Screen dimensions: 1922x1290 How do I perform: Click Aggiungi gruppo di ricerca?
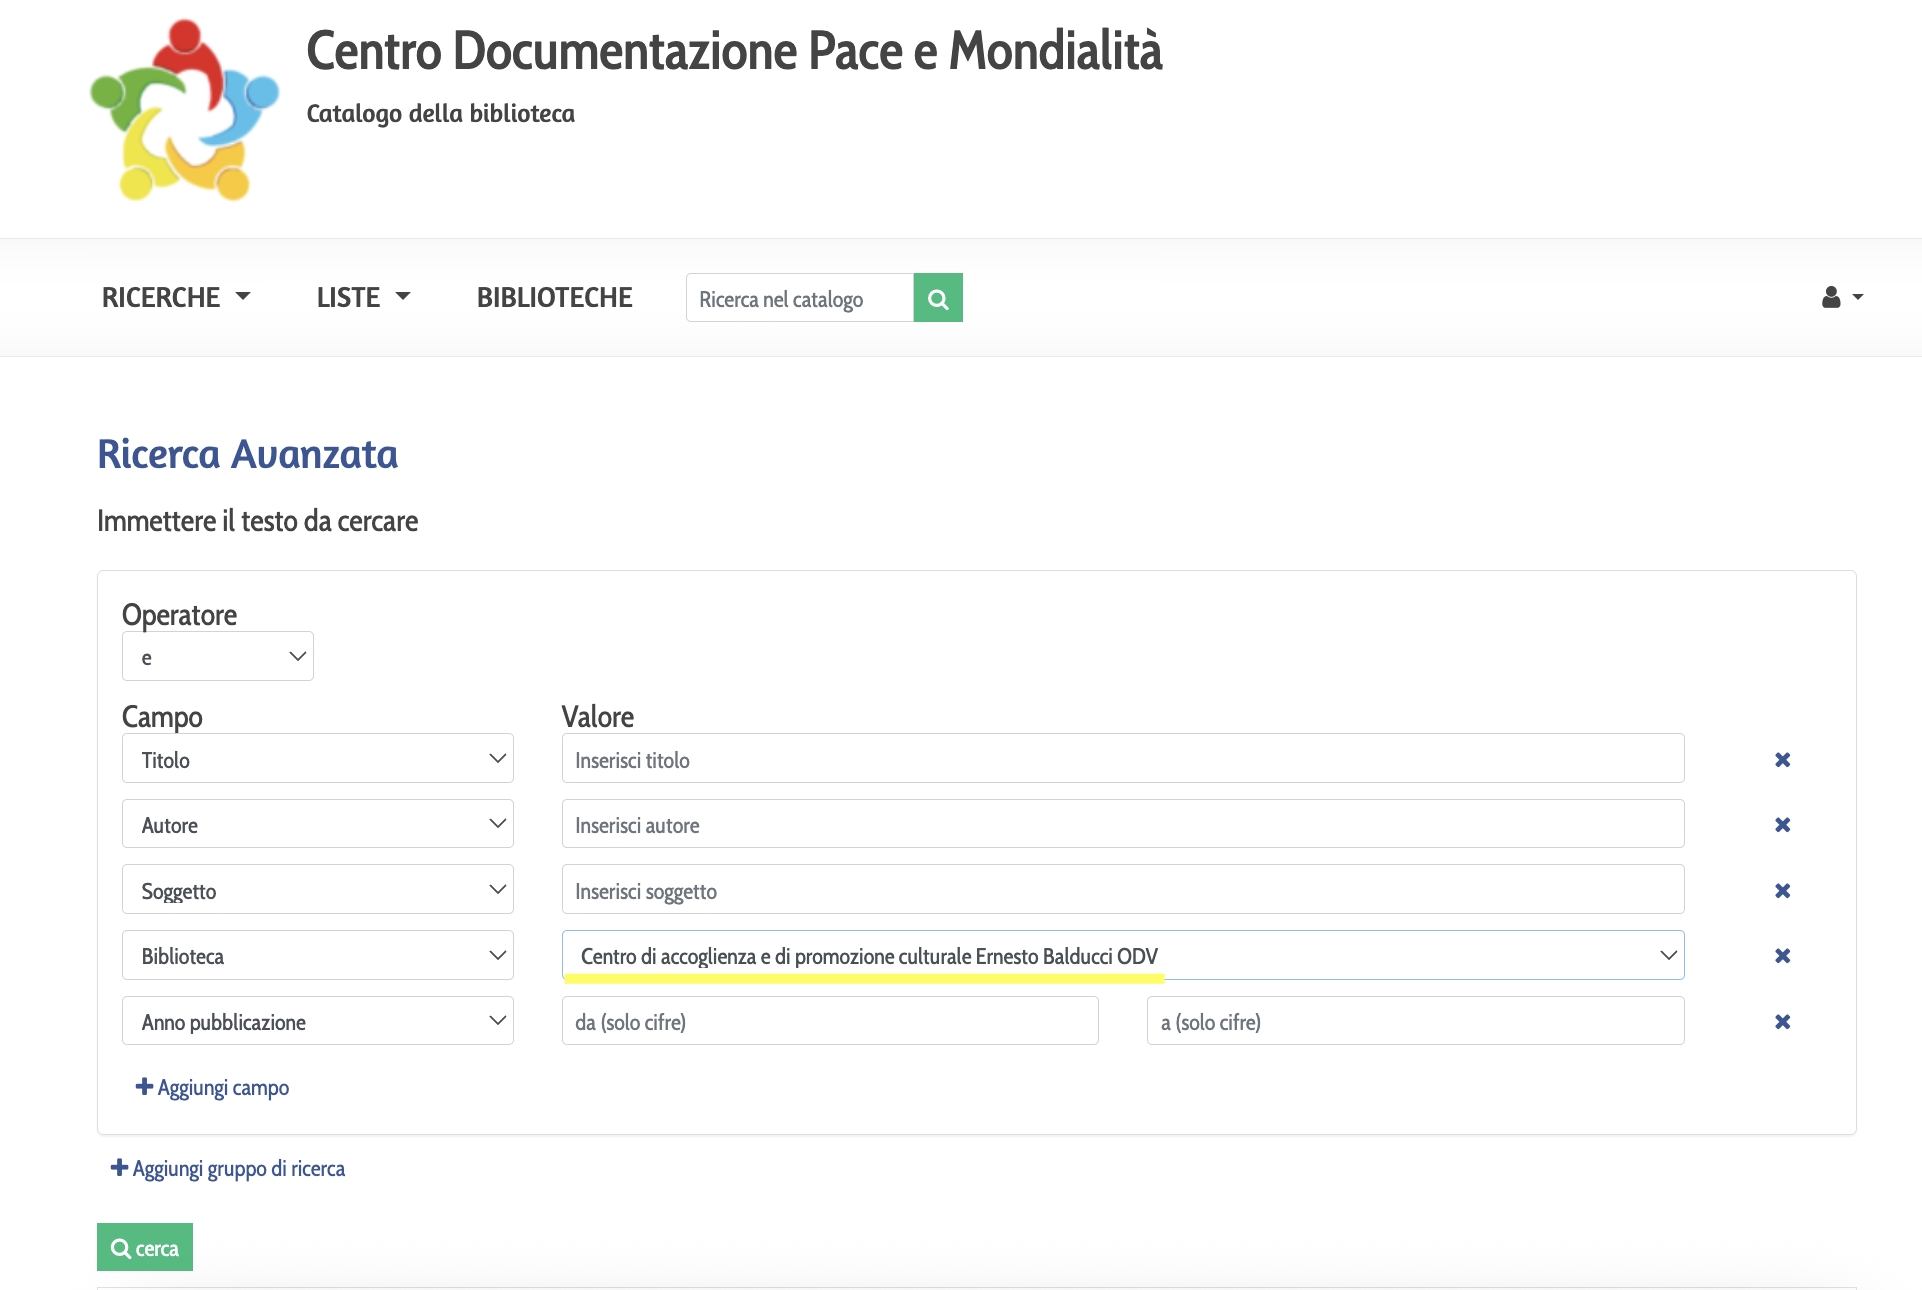(x=228, y=1168)
